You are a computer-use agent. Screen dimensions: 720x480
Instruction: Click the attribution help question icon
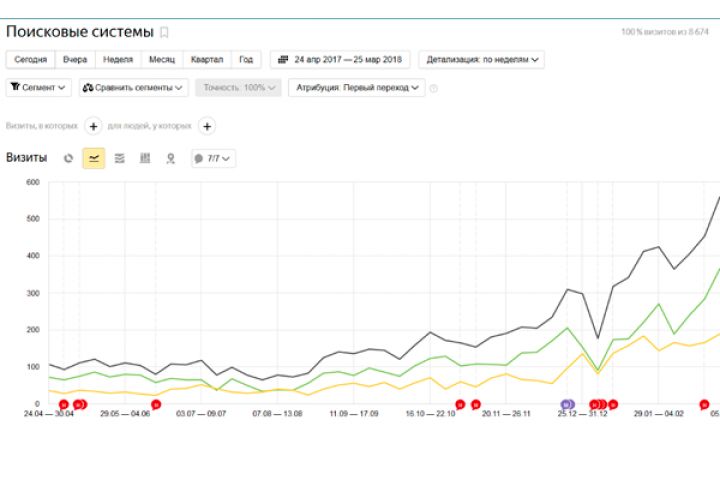434,88
